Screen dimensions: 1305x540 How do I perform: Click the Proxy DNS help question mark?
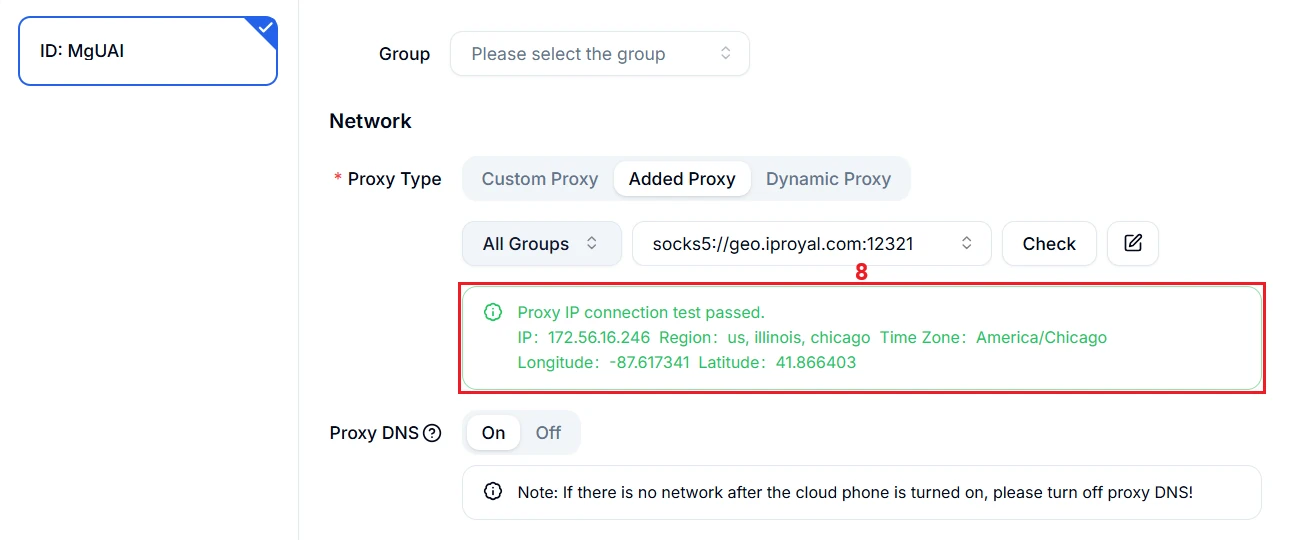point(432,433)
